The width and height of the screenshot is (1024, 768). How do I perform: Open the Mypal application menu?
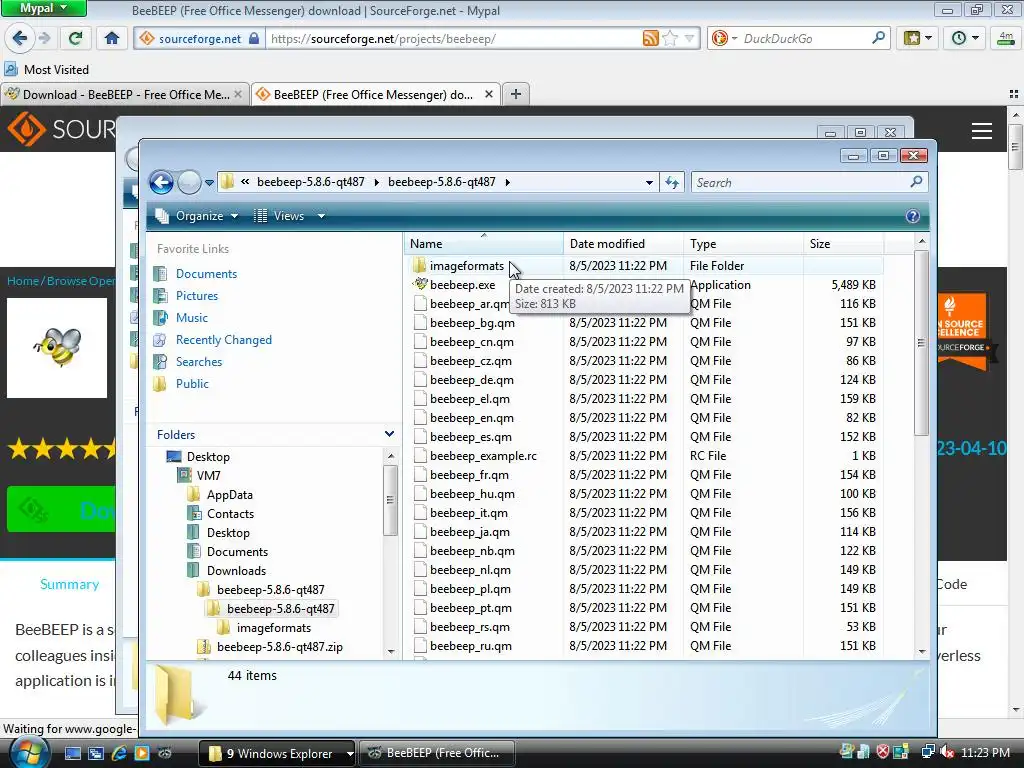tap(43, 8)
